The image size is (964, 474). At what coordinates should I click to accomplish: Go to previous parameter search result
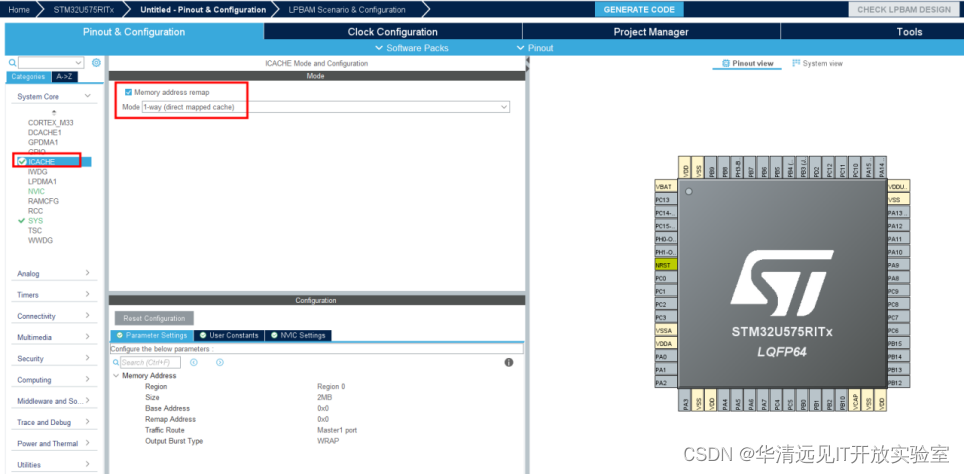click(194, 362)
